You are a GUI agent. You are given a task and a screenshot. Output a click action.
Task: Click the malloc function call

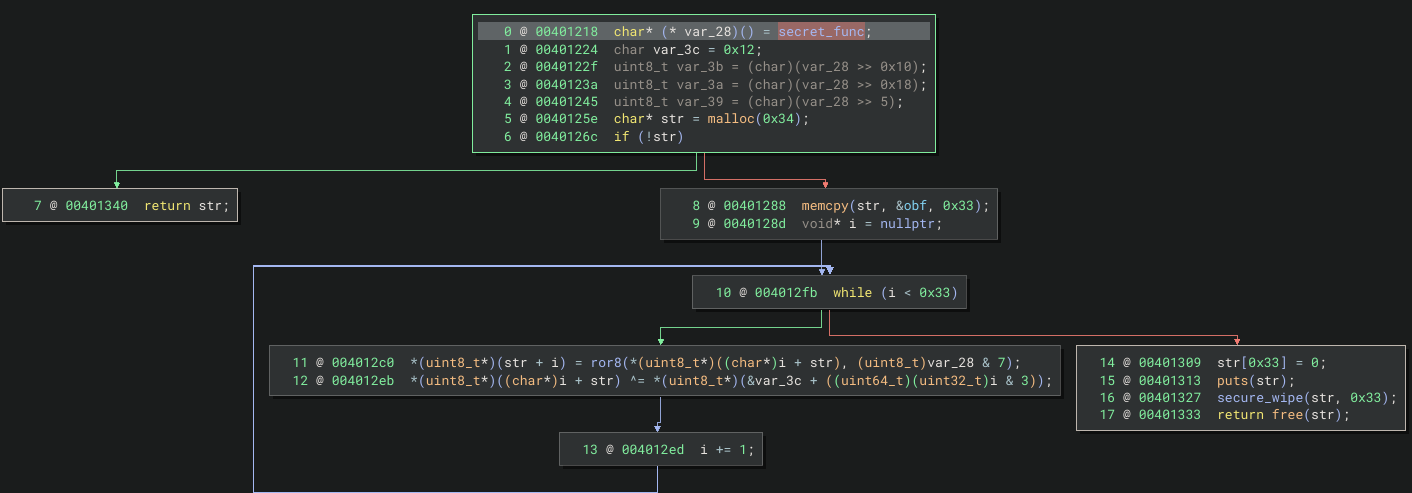[x=732, y=118]
